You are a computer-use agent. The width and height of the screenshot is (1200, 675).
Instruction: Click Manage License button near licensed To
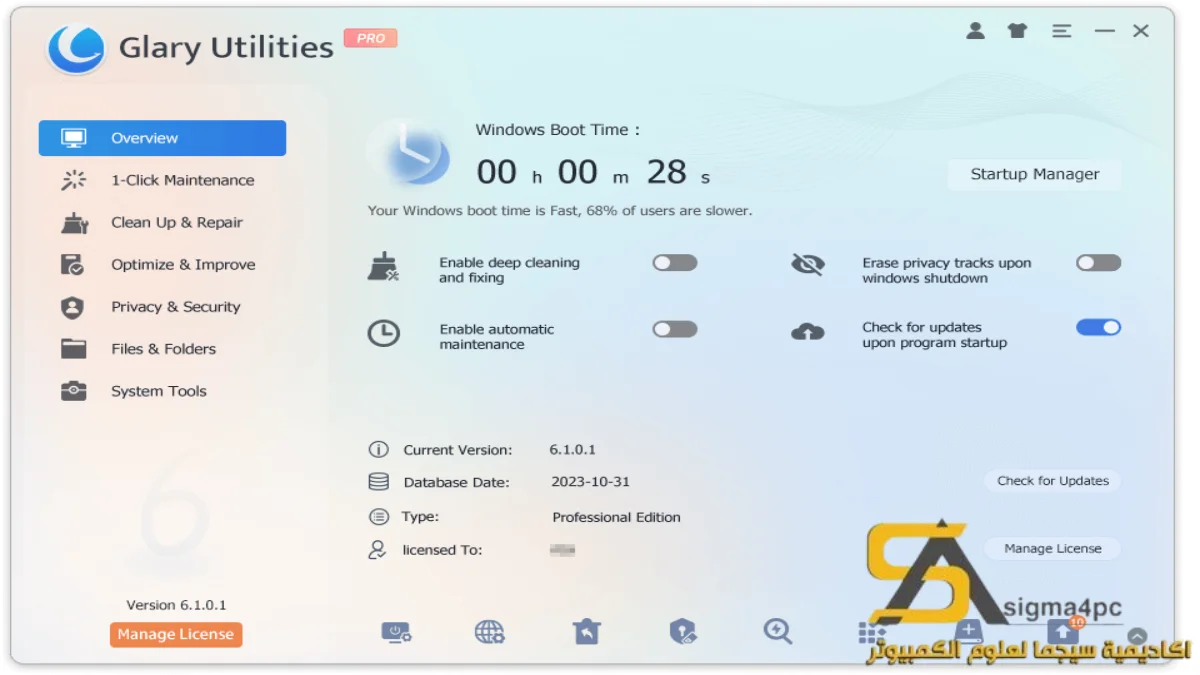pos(1053,549)
